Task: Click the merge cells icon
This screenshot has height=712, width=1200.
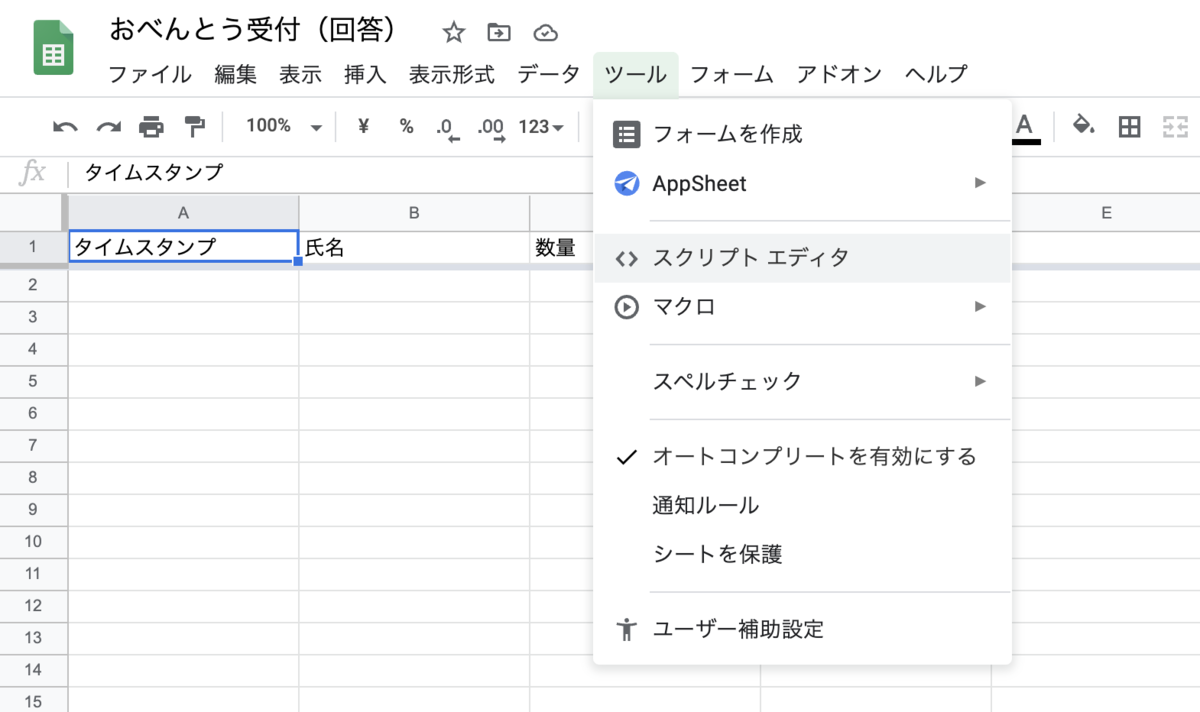Action: (1174, 126)
